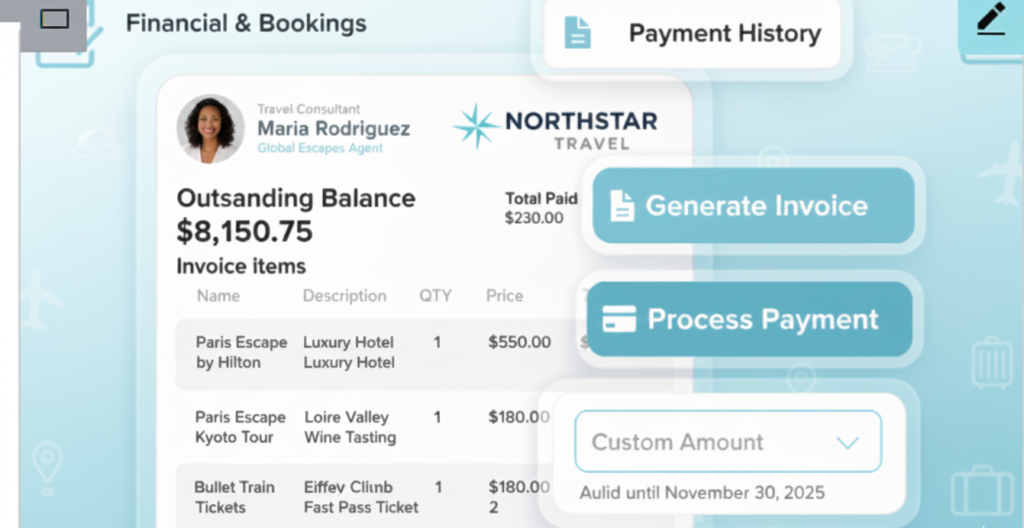Click the rectangle icon in top-left corner
The height and width of the screenshot is (528, 1024).
[54, 18]
